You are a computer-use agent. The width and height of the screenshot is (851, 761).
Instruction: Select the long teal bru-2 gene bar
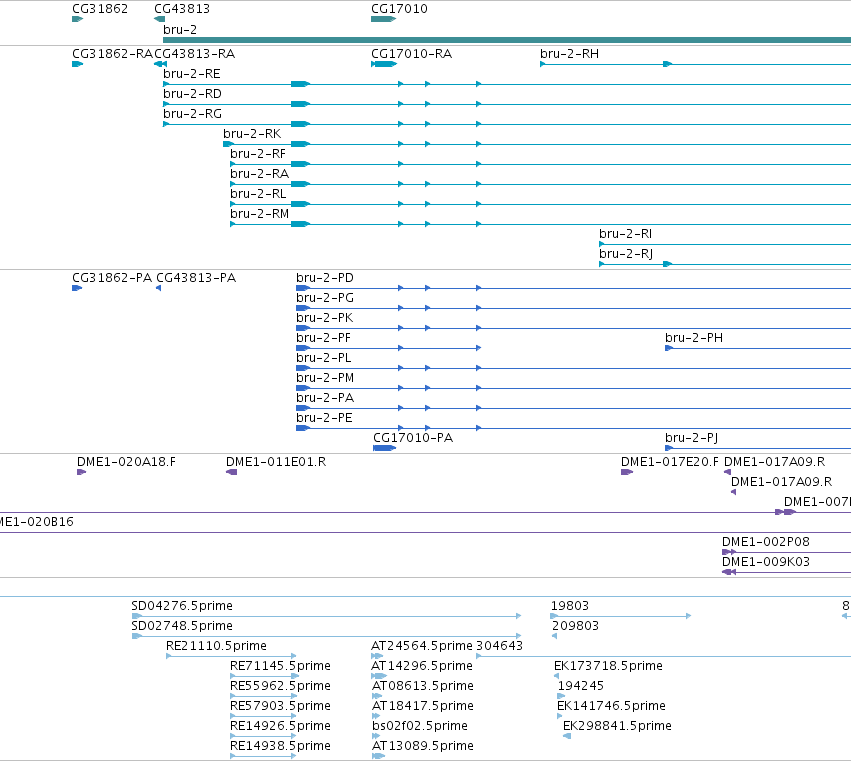coord(507,40)
